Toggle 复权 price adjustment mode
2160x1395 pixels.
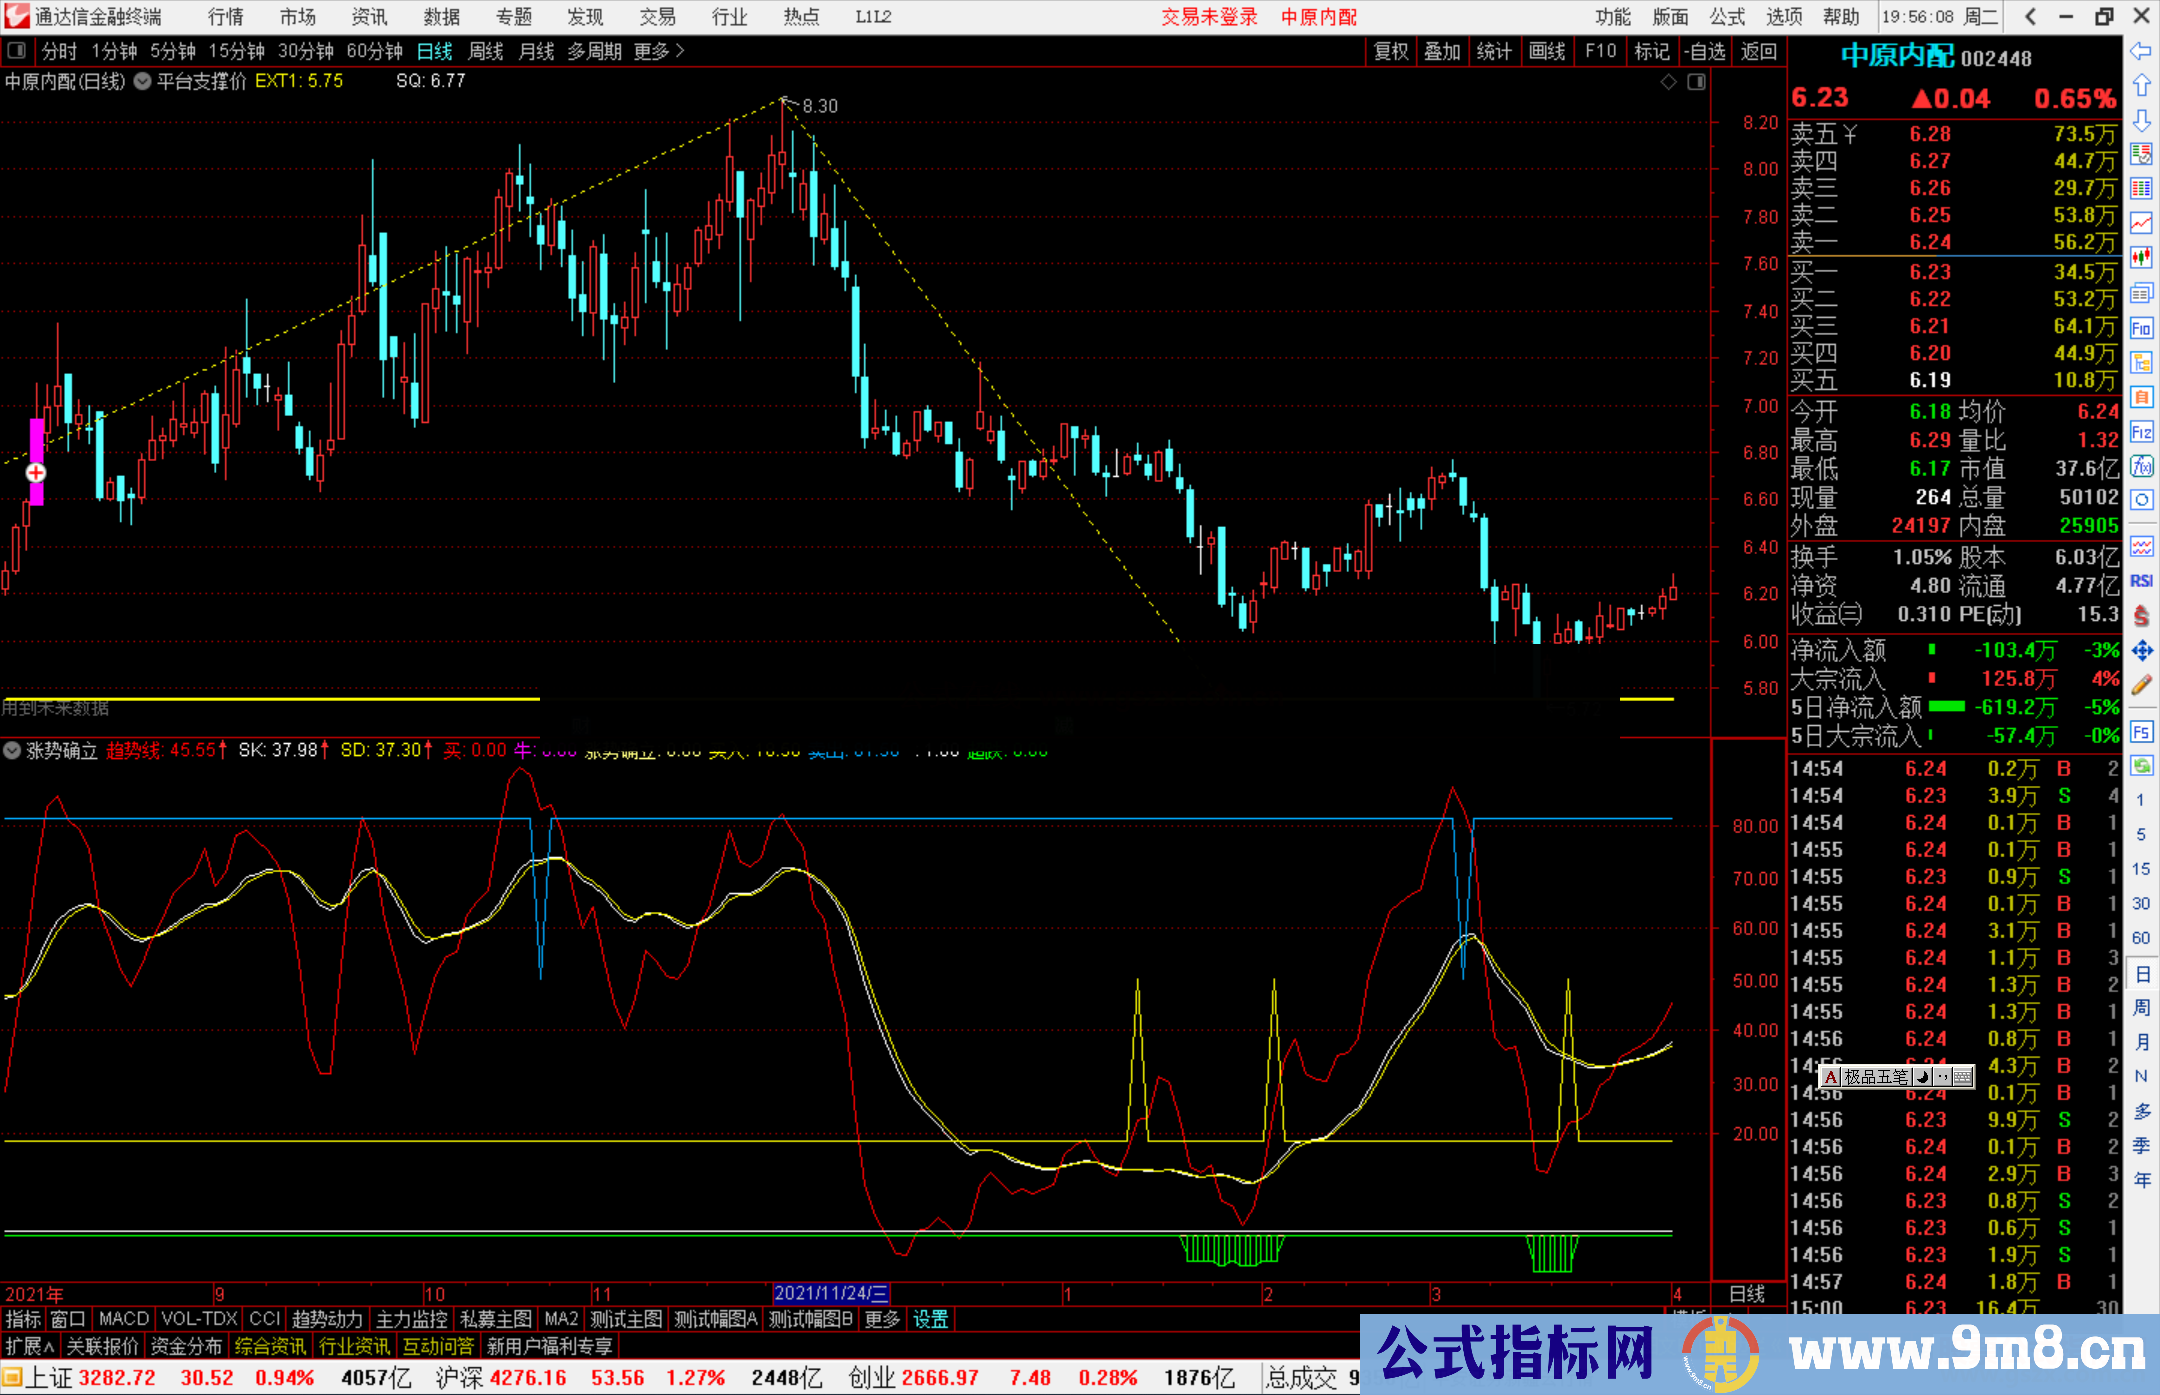1391,51
